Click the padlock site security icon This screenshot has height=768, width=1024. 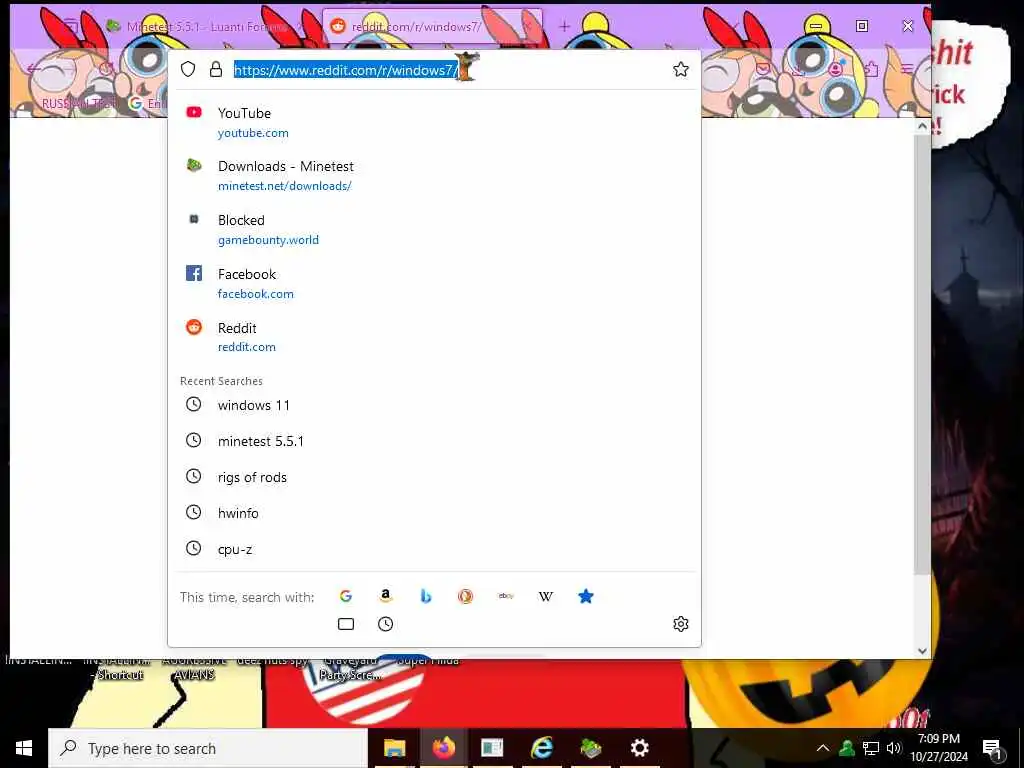click(x=216, y=69)
